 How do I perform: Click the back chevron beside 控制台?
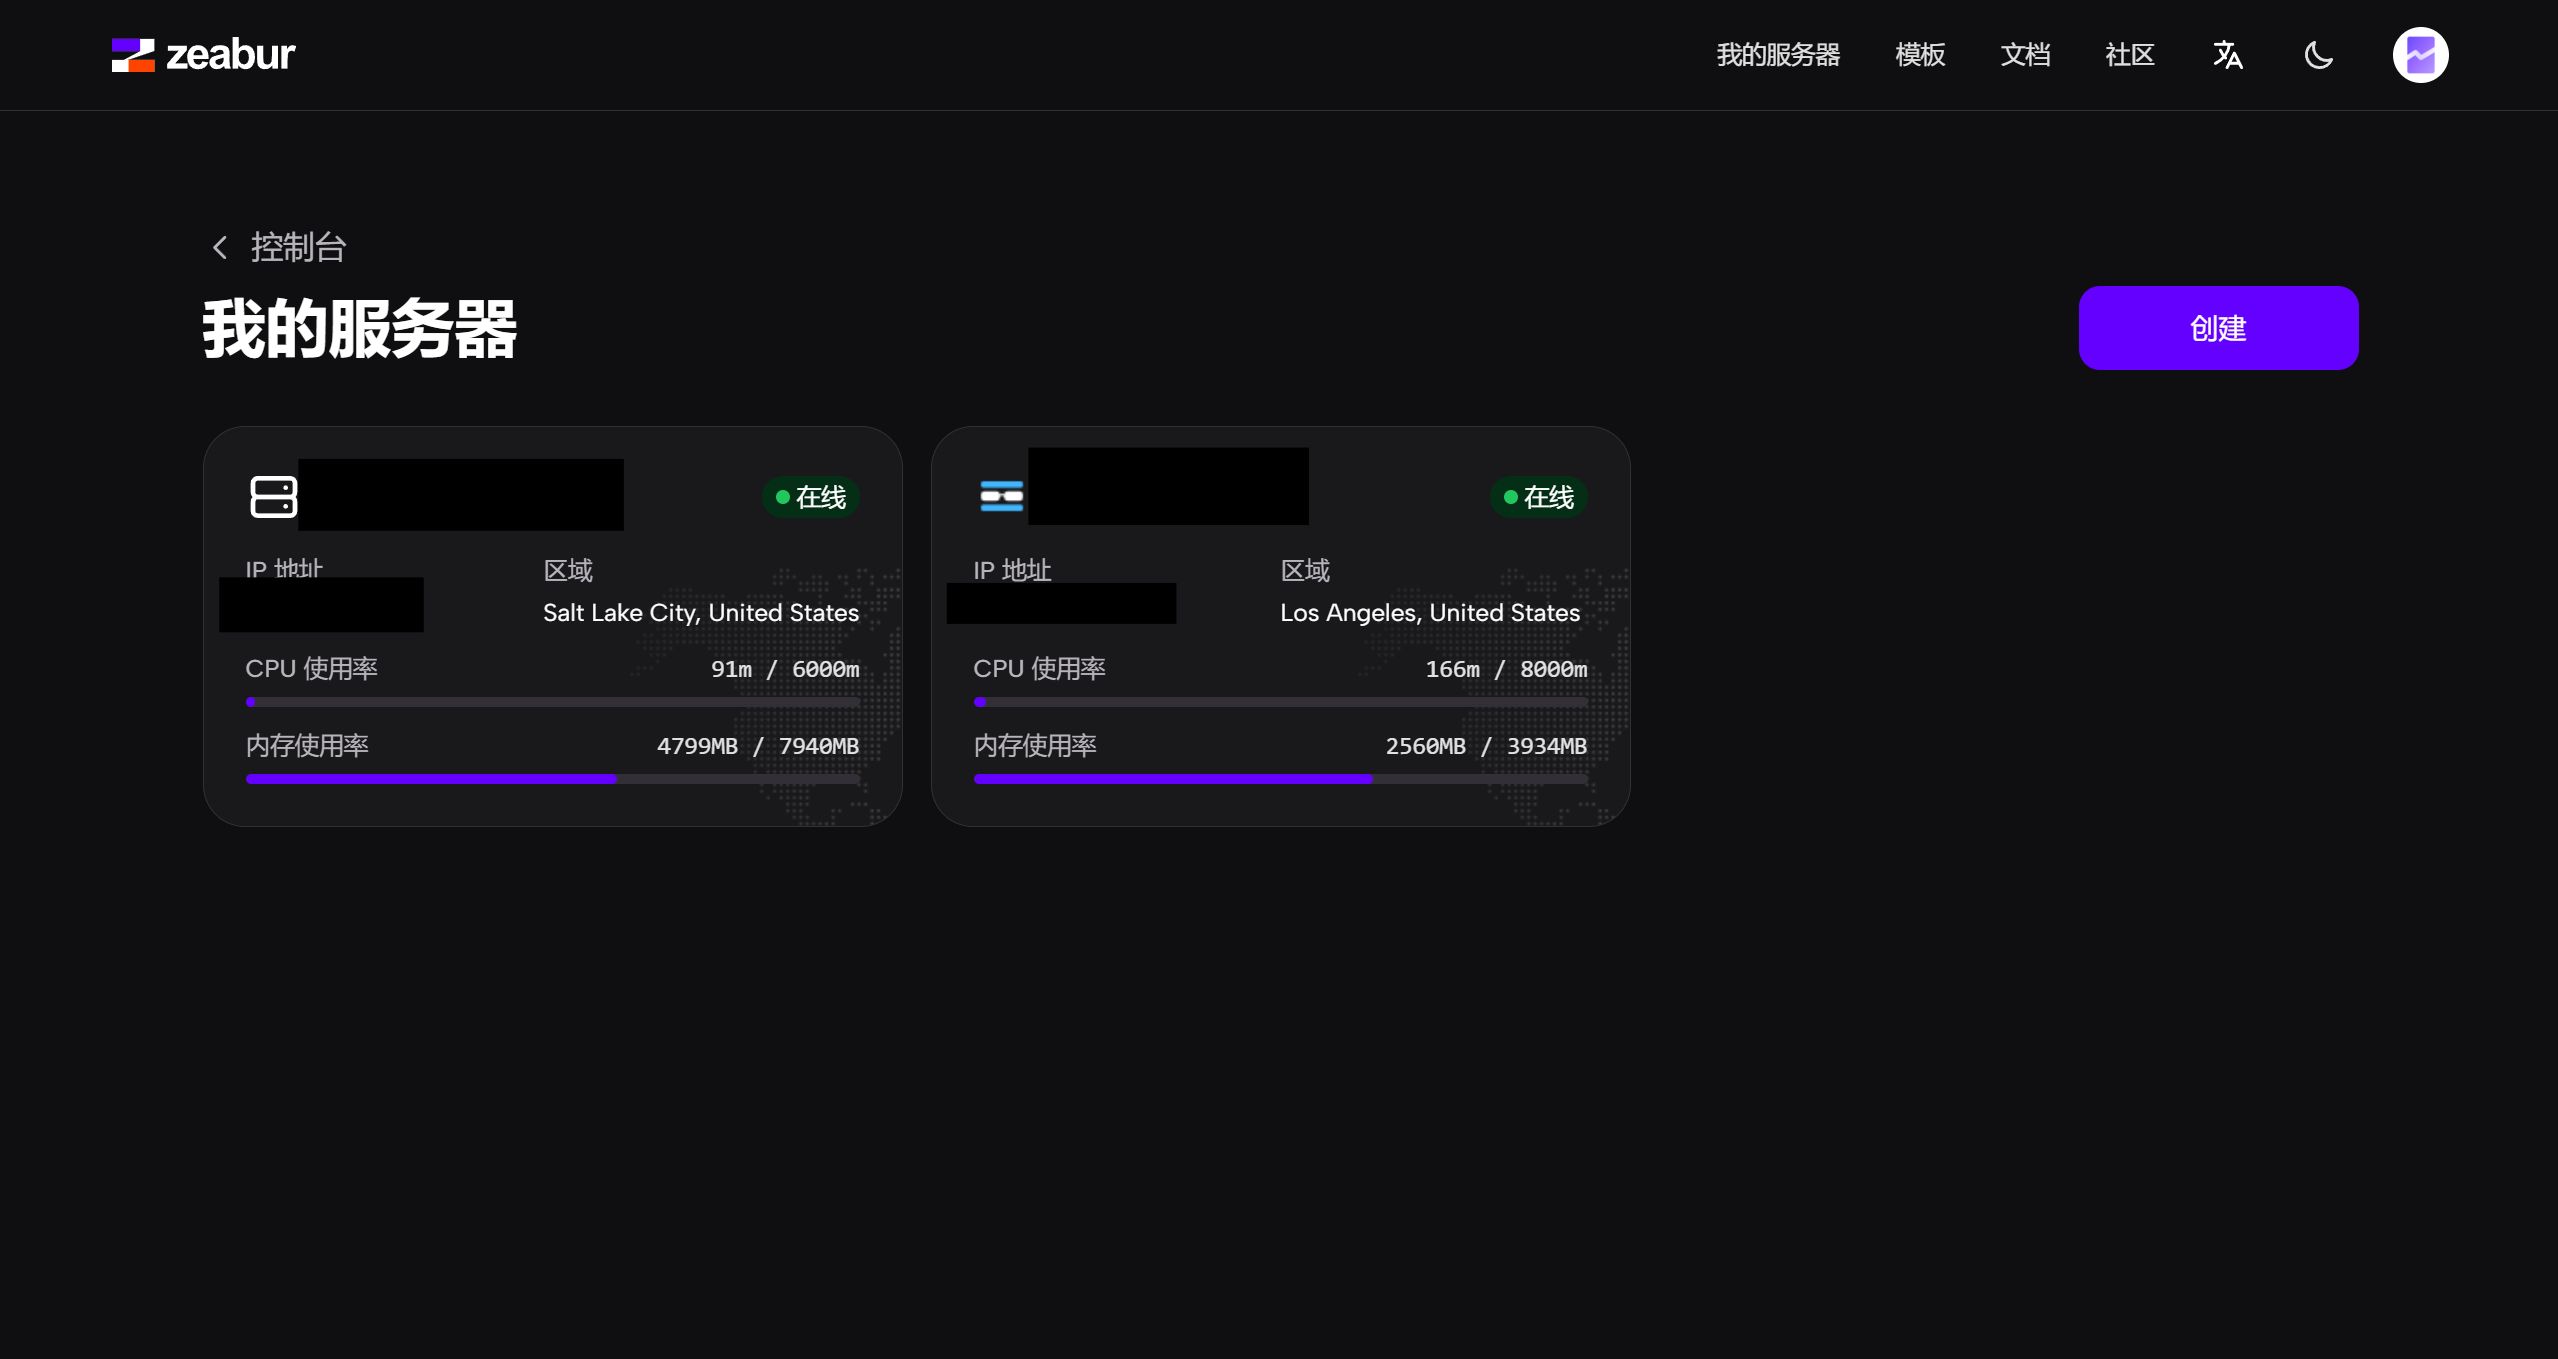220,247
